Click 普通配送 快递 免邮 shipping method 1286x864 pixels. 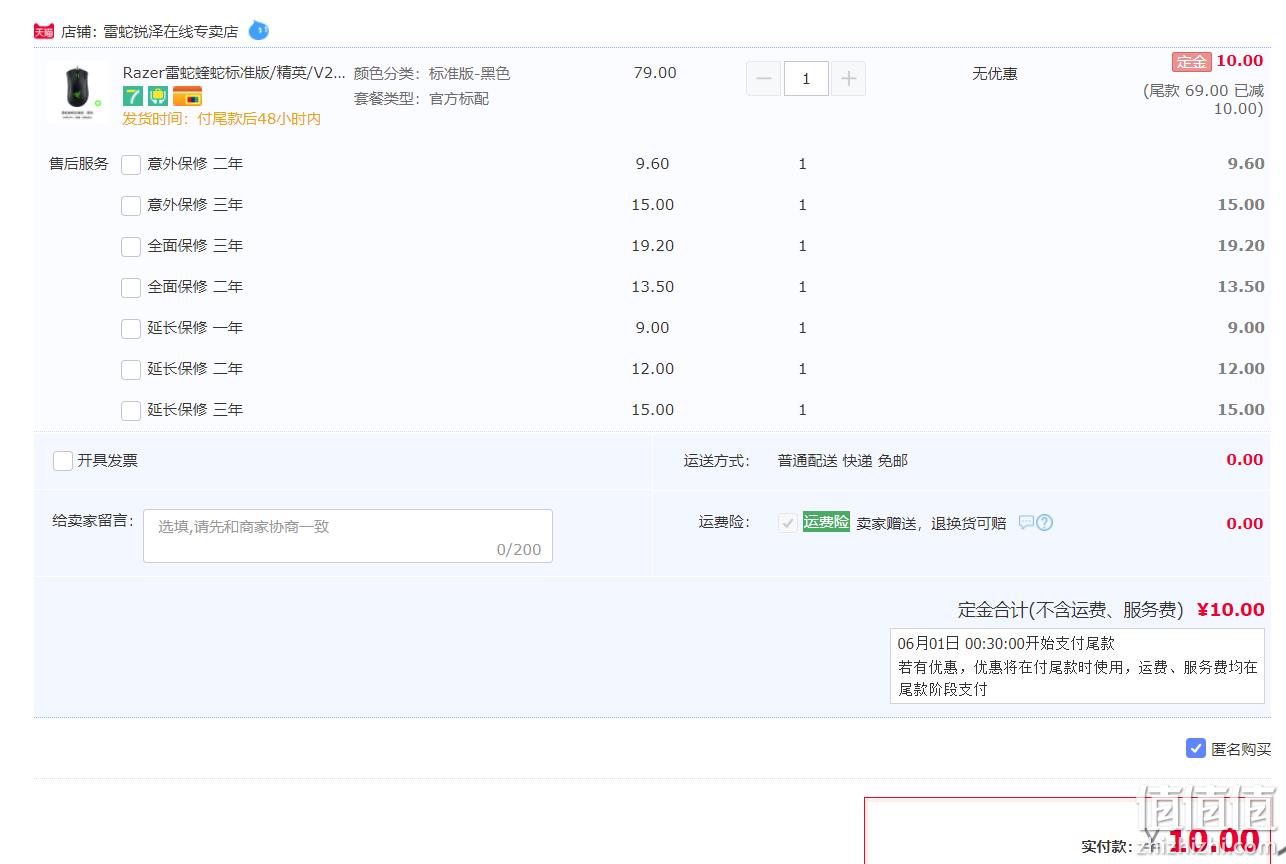pyautogui.click(x=843, y=461)
